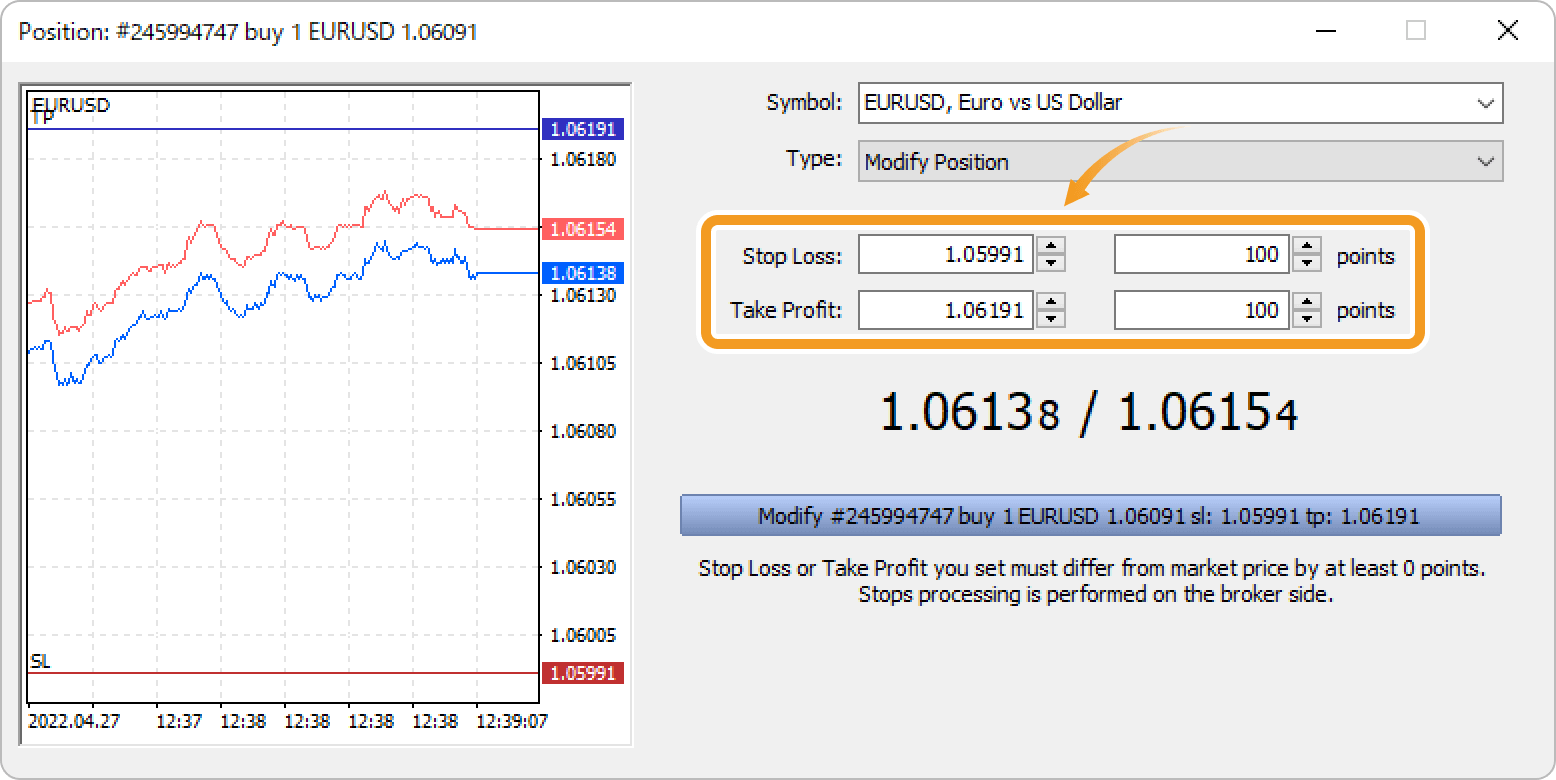Click the EURUSD label in the chart corner
Viewport: 1556px width, 780px height.
coord(70,105)
